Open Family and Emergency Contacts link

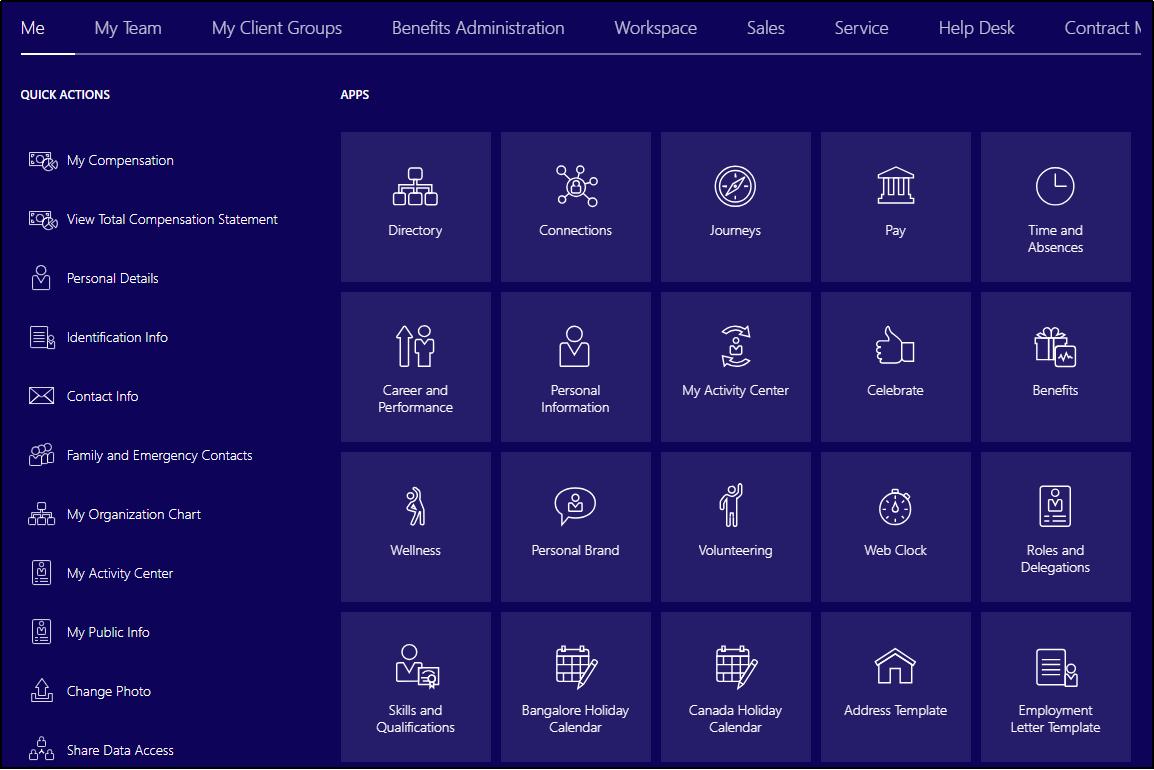coord(159,455)
